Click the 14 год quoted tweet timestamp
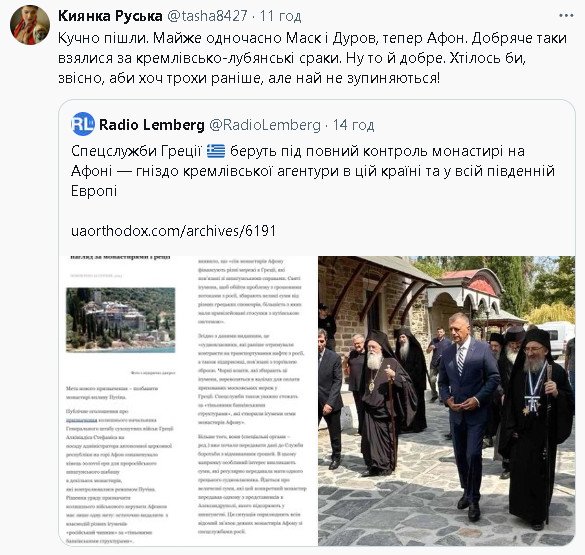The width and height of the screenshot is (585, 555). click(353, 125)
